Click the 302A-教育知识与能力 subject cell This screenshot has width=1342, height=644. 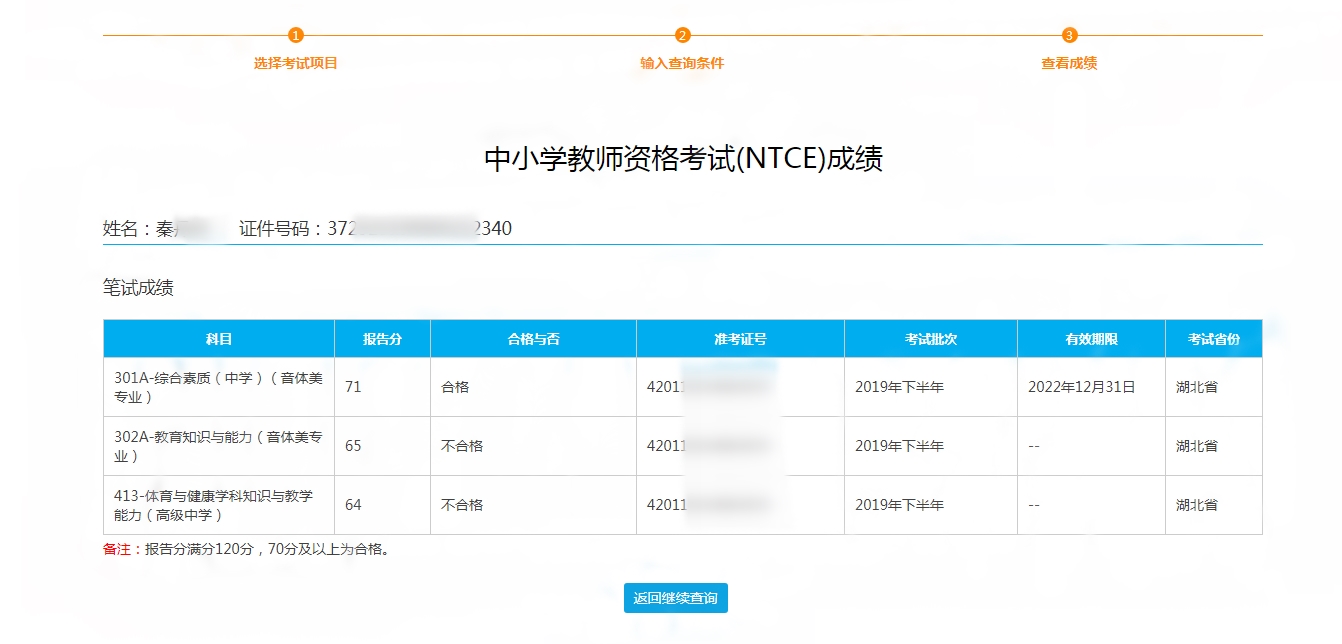[219, 446]
